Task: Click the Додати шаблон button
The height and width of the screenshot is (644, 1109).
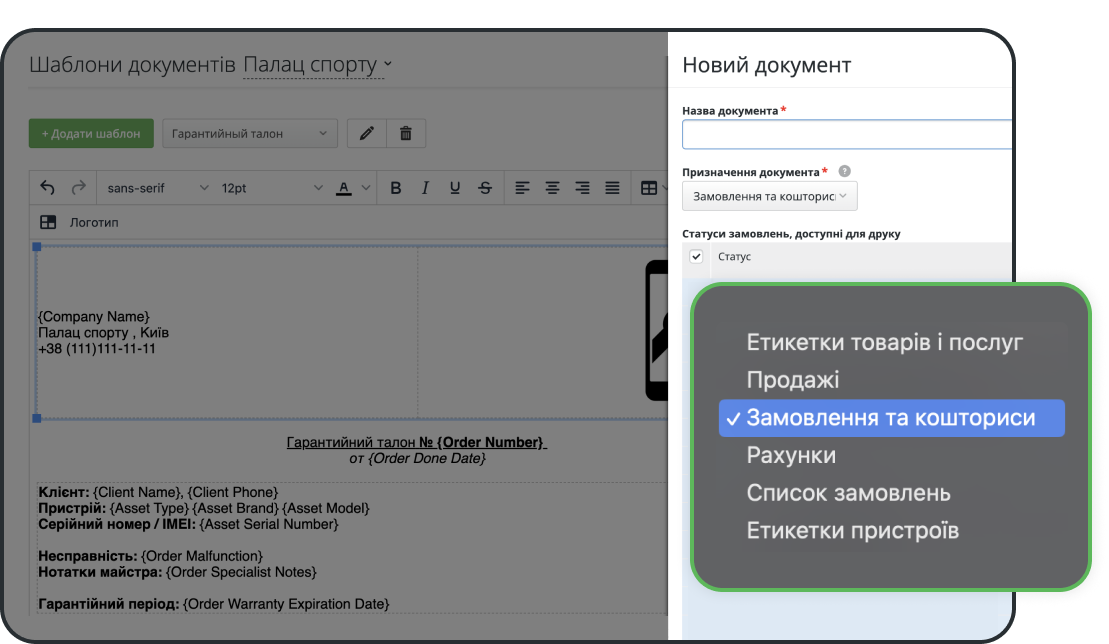Action: pyautogui.click(x=91, y=133)
